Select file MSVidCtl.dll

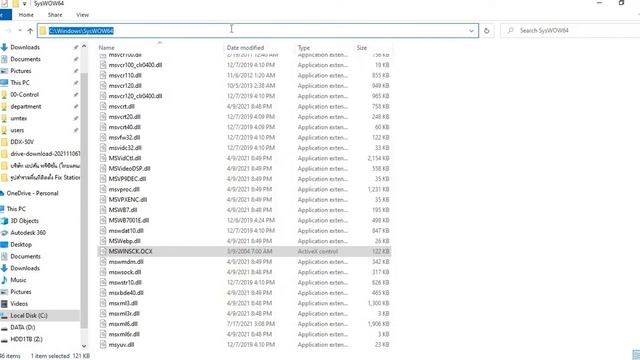point(124,158)
